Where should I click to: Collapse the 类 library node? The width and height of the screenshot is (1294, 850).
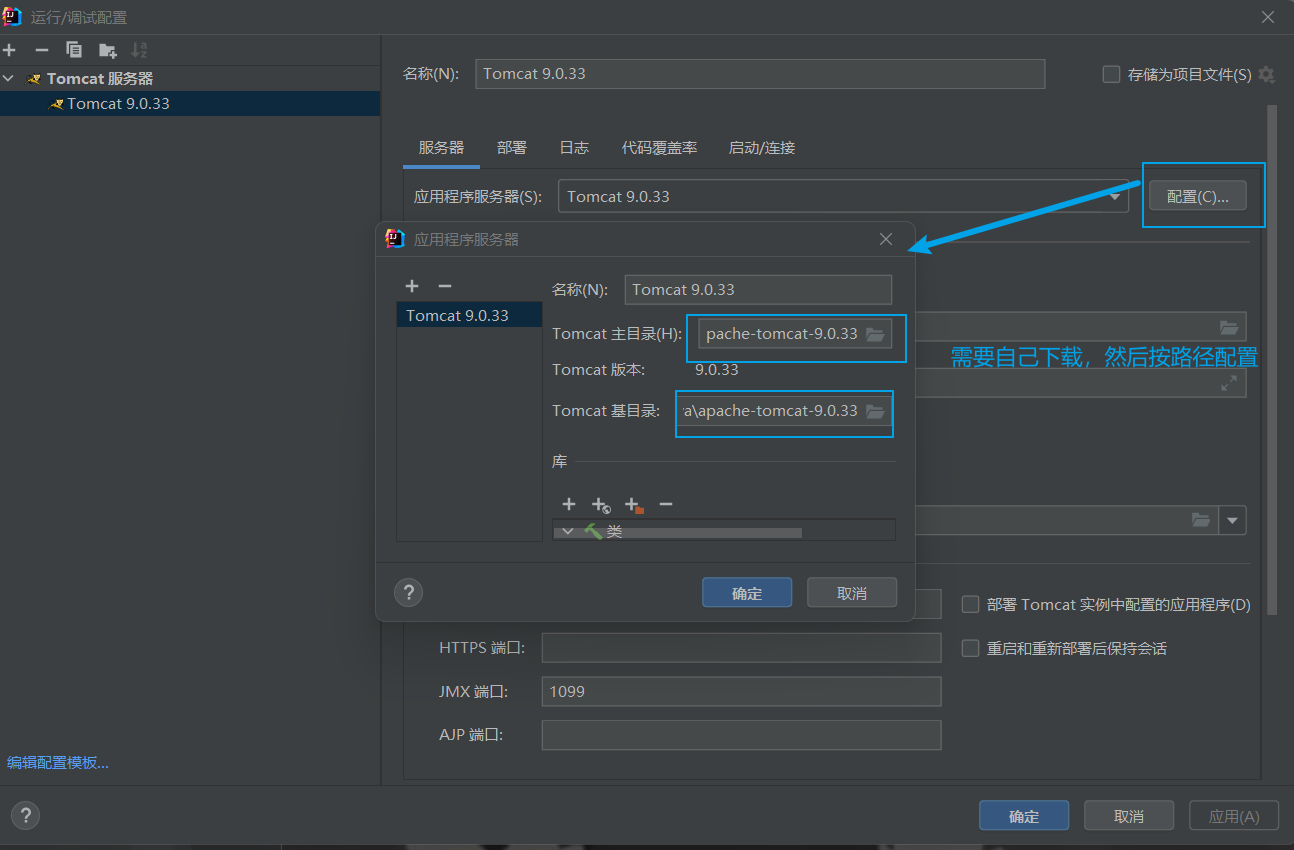[x=568, y=531]
